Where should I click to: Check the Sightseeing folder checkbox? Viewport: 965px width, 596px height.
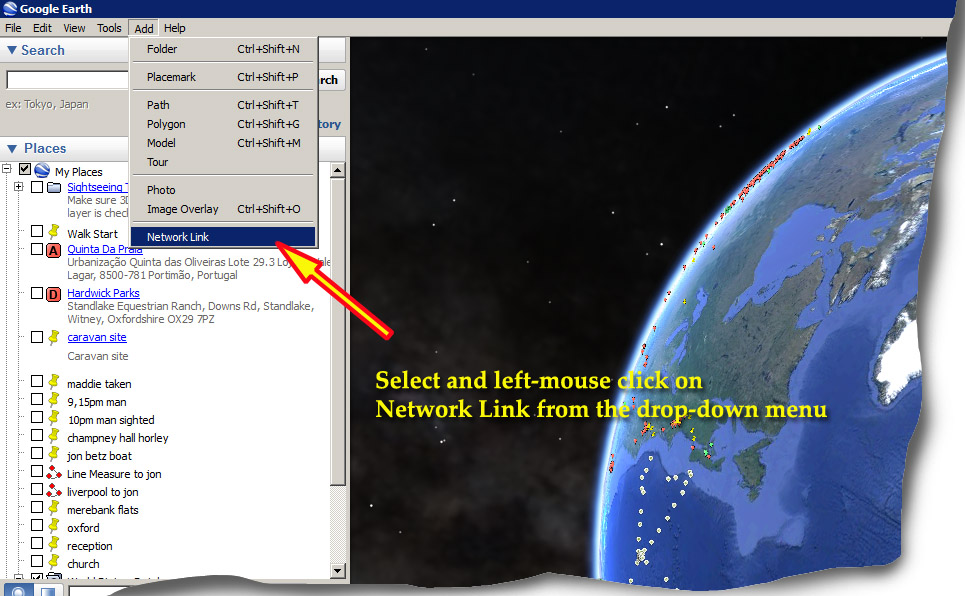click(37, 187)
